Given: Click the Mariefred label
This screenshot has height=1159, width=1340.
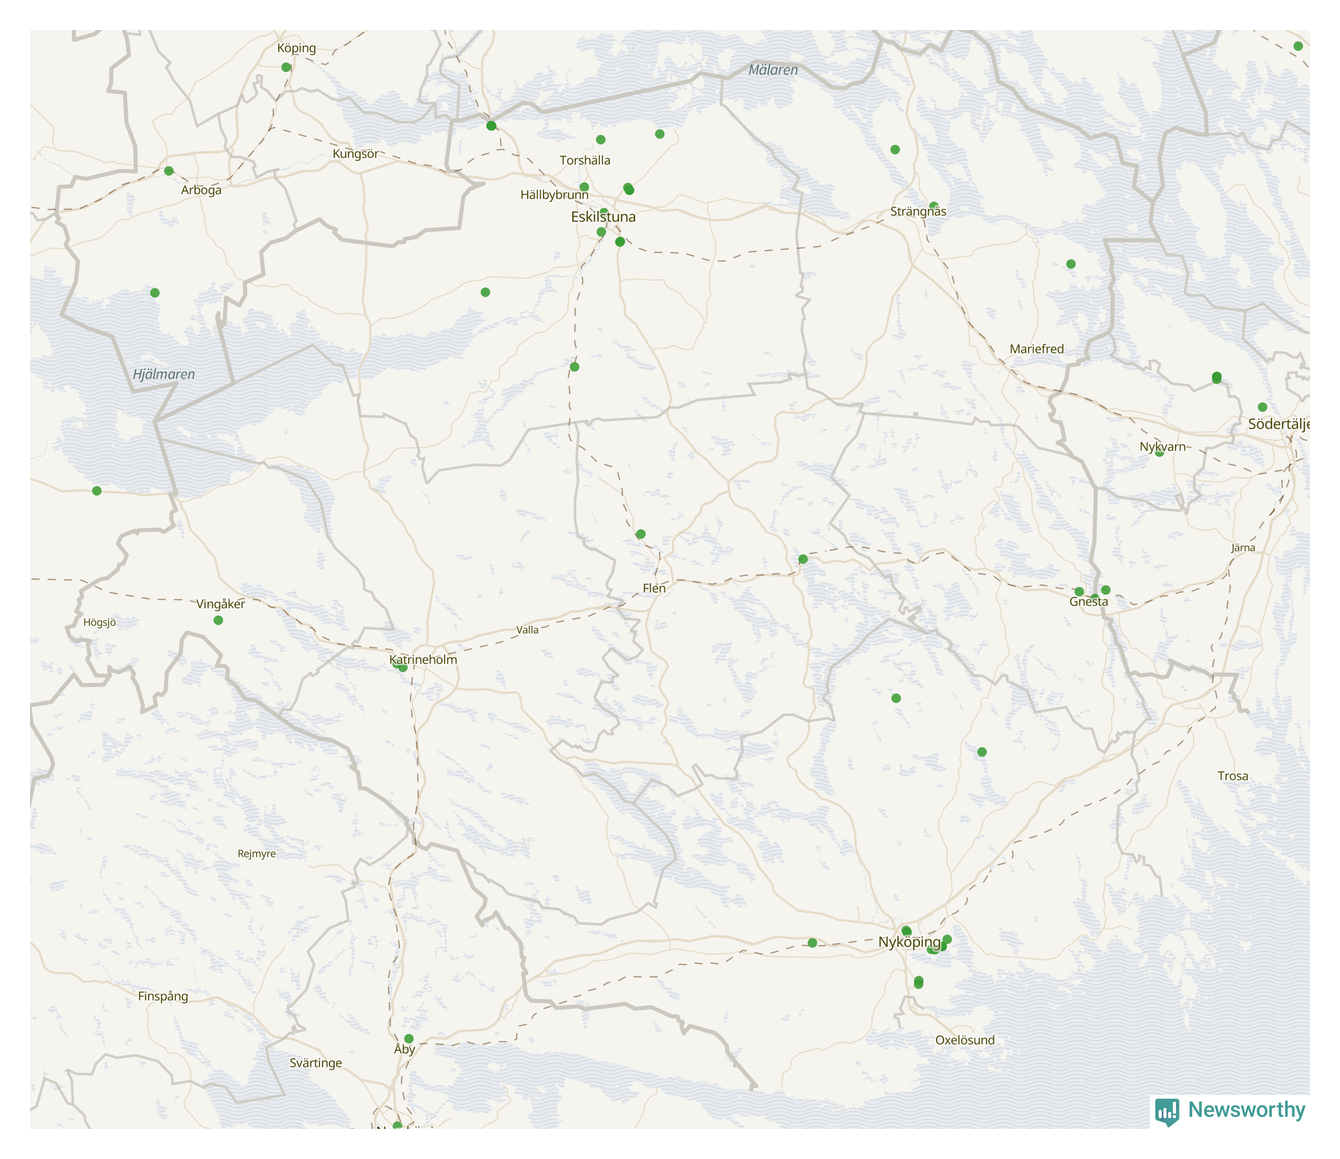Looking at the screenshot, I should pos(1037,349).
